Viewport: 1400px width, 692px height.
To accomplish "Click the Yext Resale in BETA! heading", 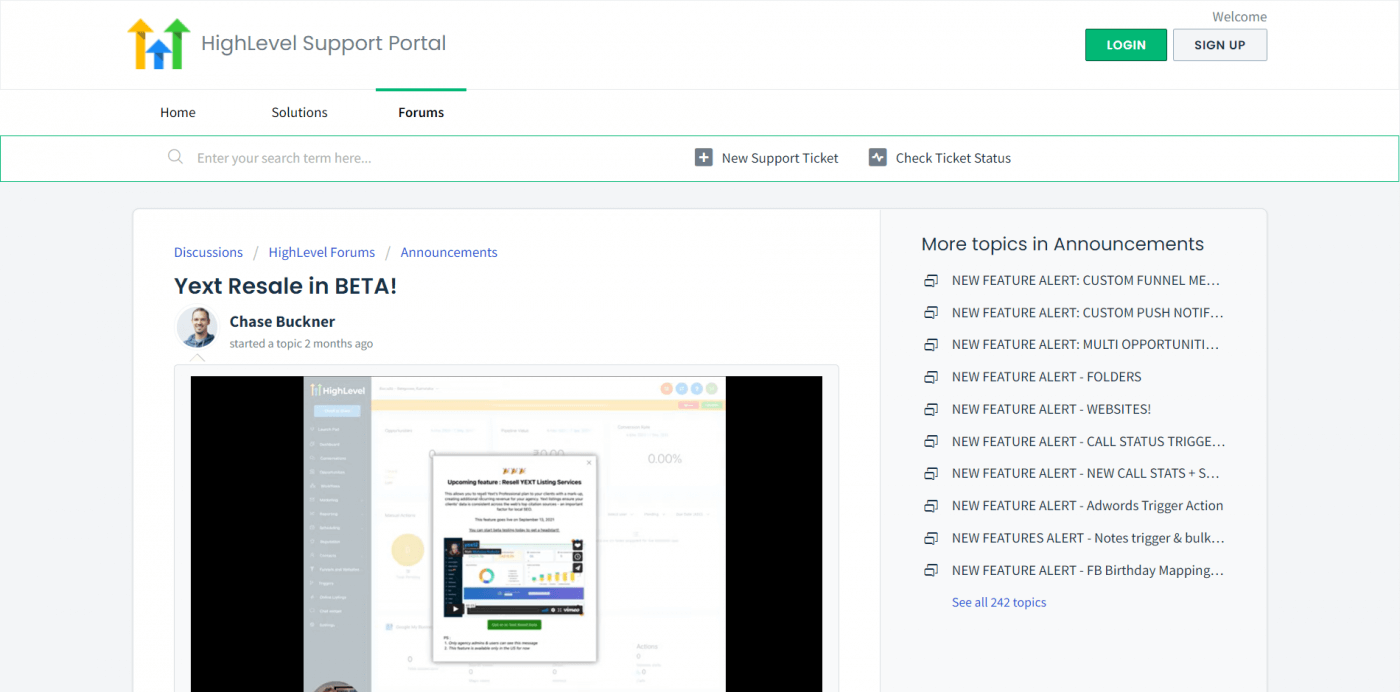I will [285, 286].
